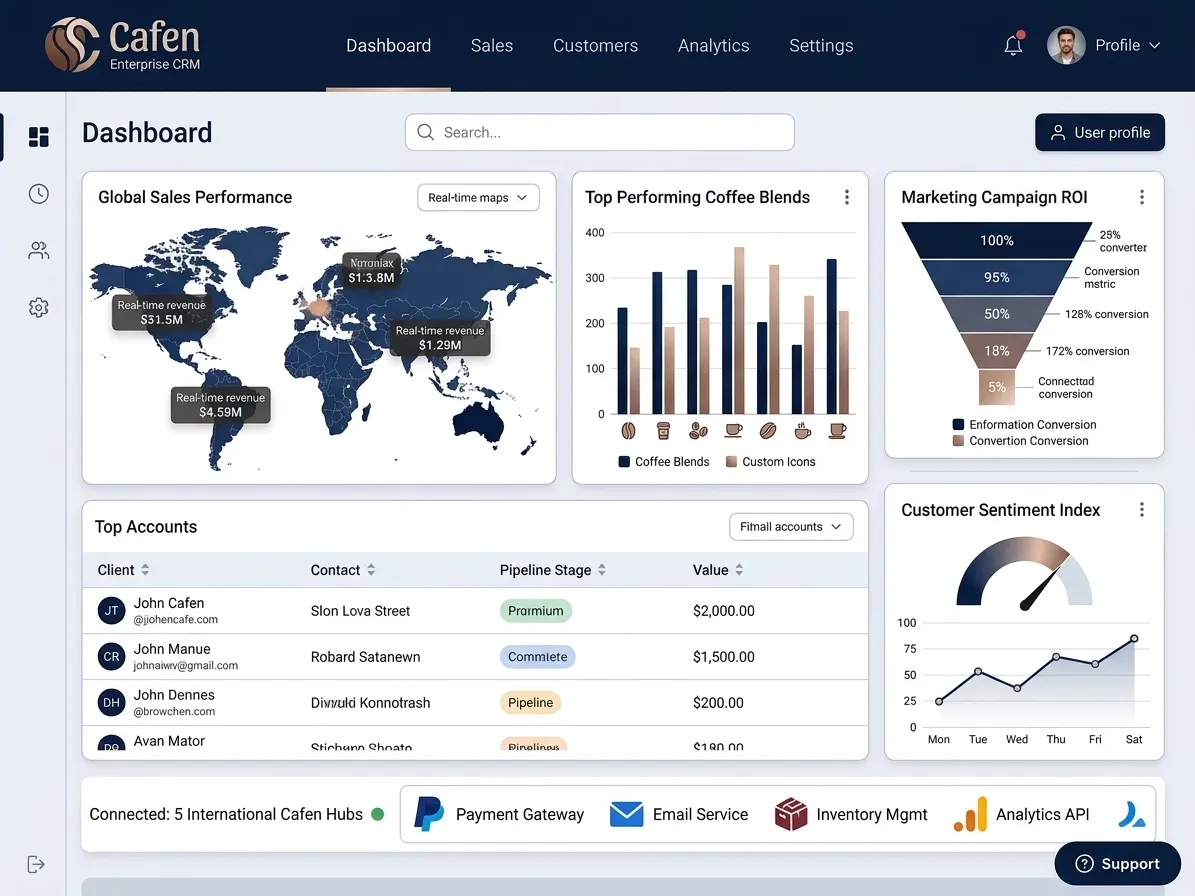
Task: Switch to the Sales tab
Action: (492, 46)
